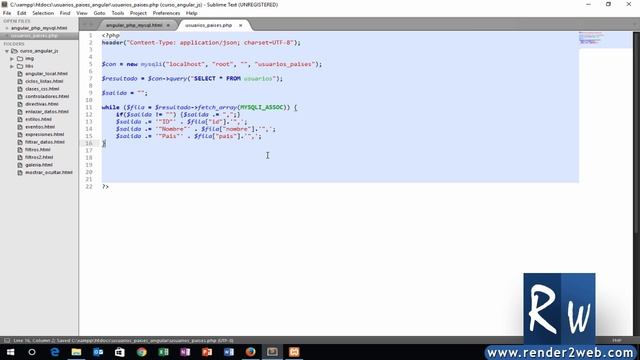Open filtros2.html from the sidebar
640x360 pixels.
39,157
